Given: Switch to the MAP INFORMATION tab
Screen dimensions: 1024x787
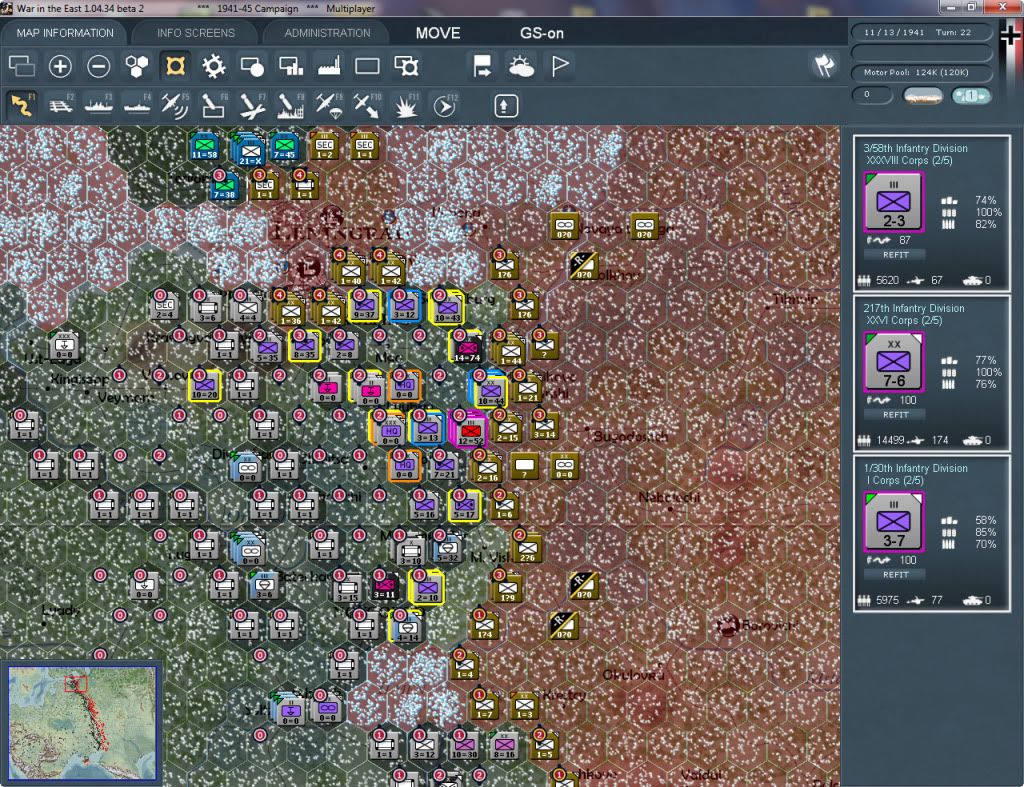Looking at the screenshot, I should pyautogui.click(x=65, y=33).
